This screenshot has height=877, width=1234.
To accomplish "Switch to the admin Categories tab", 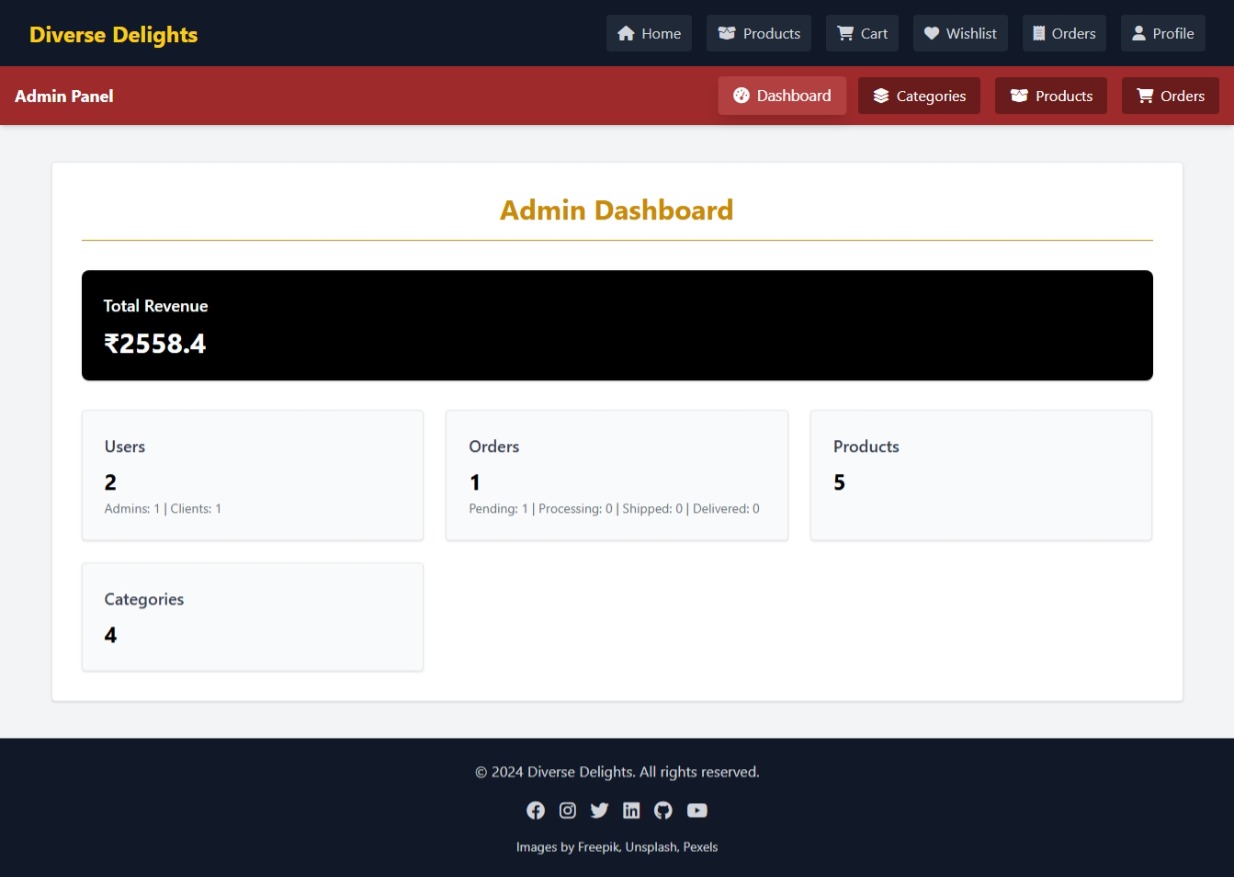I will (x=919, y=96).
